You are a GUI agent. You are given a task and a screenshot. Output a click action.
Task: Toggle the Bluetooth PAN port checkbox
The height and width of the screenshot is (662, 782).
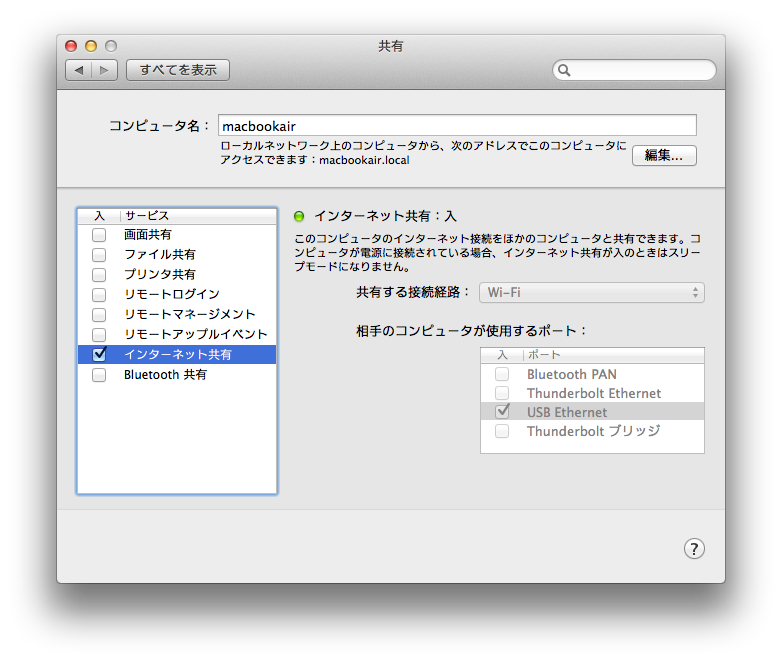502,374
